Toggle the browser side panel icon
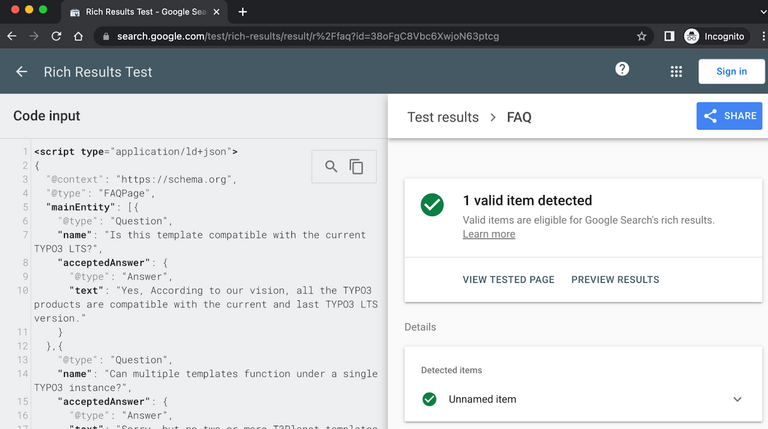 point(668,36)
